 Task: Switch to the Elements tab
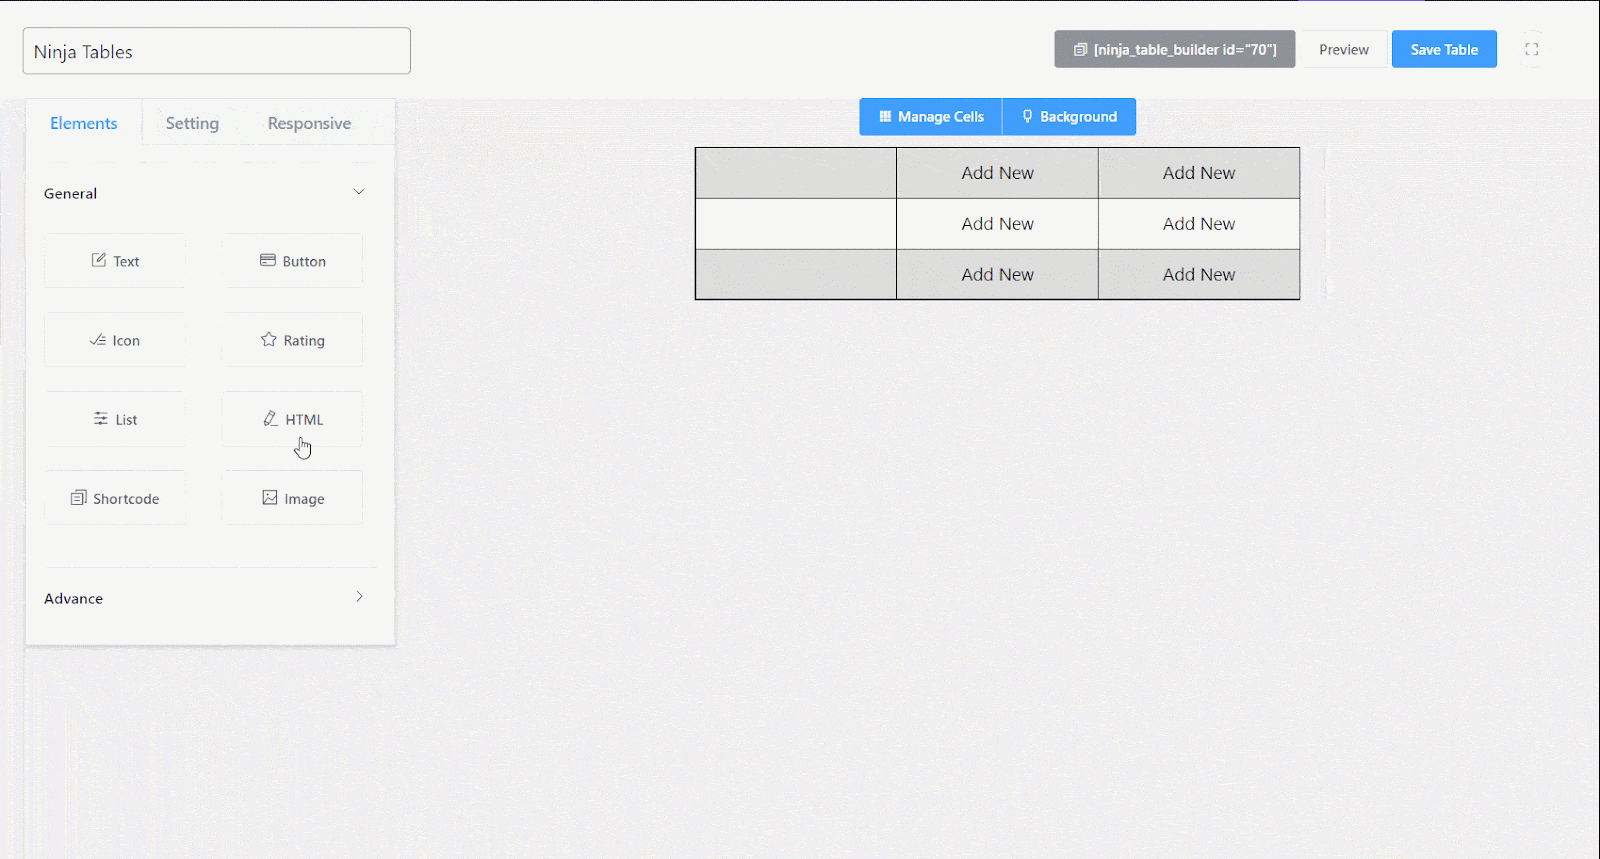click(x=84, y=123)
